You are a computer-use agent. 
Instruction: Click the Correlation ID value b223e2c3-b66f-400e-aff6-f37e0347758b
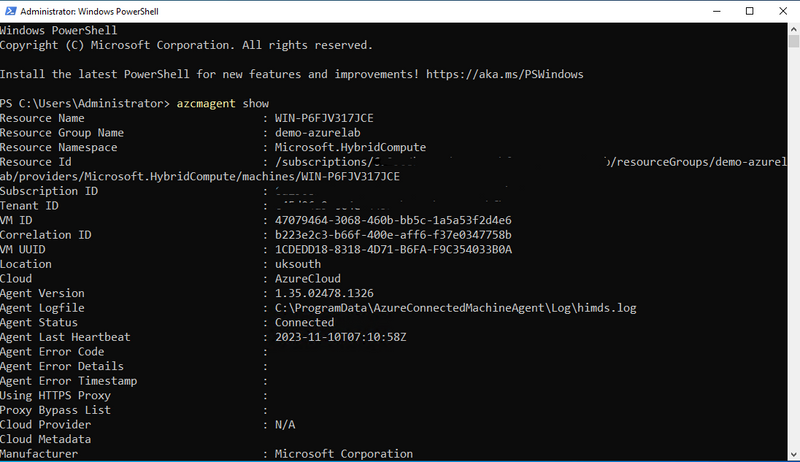click(x=393, y=235)
